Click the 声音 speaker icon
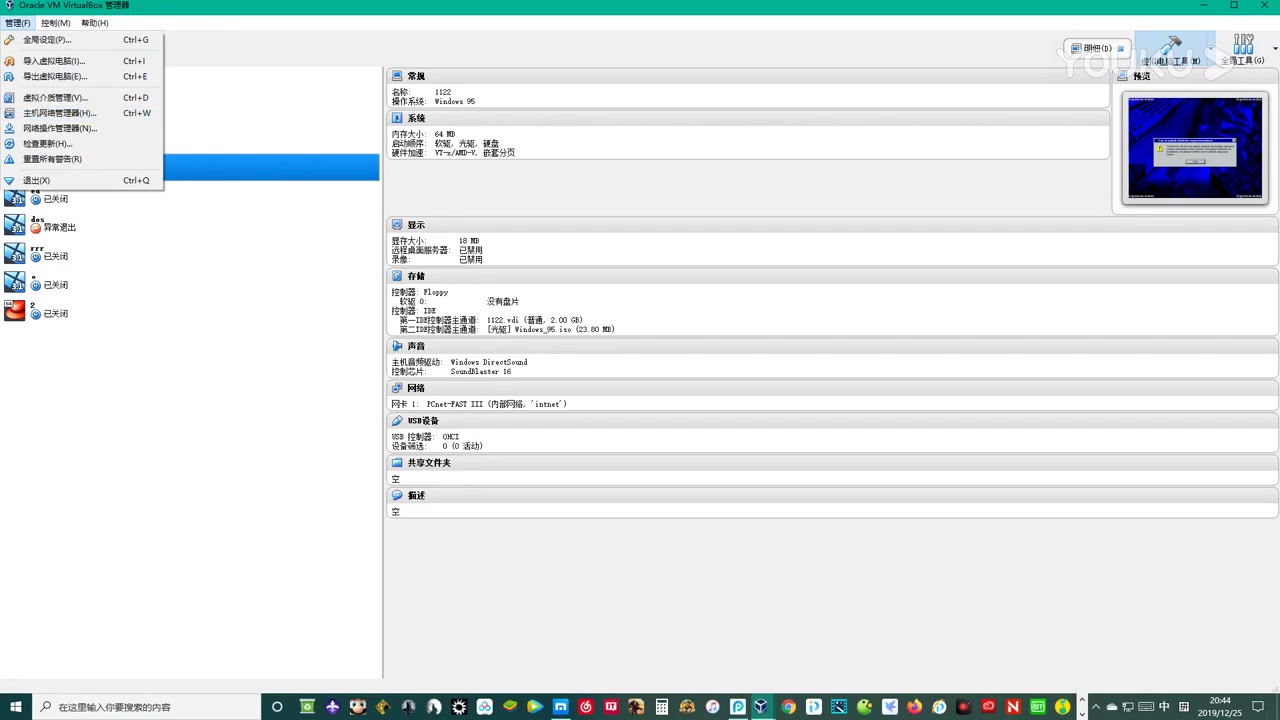 397,346
